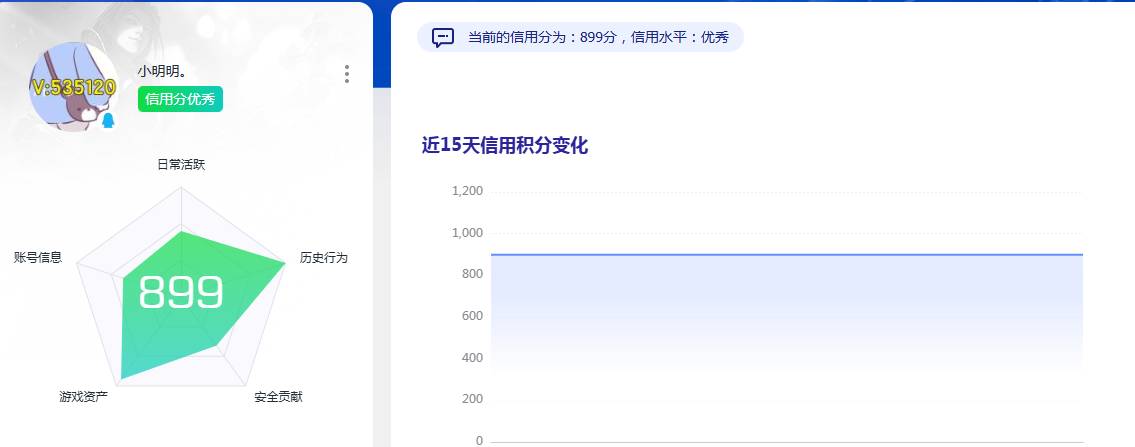
Task: Click the V:535120 overlay text
Action: click(73, 88)
